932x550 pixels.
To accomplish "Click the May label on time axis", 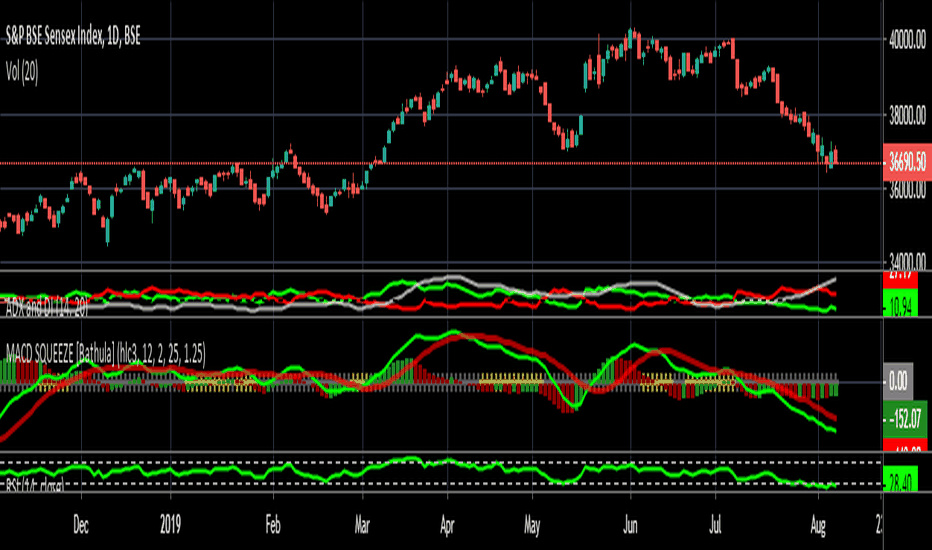I will [x=532, y=526].
